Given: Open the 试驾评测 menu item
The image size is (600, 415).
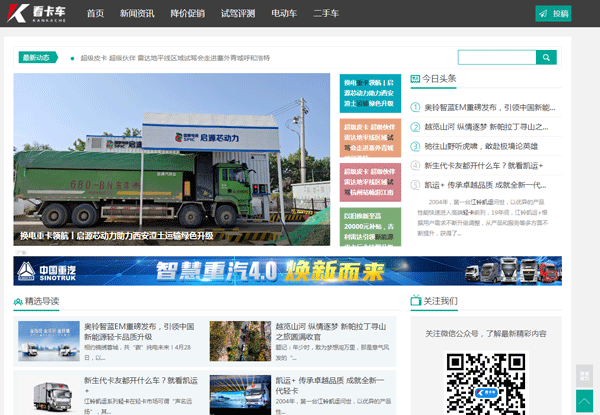Looking at the screenshot, I should coord(238,13).
